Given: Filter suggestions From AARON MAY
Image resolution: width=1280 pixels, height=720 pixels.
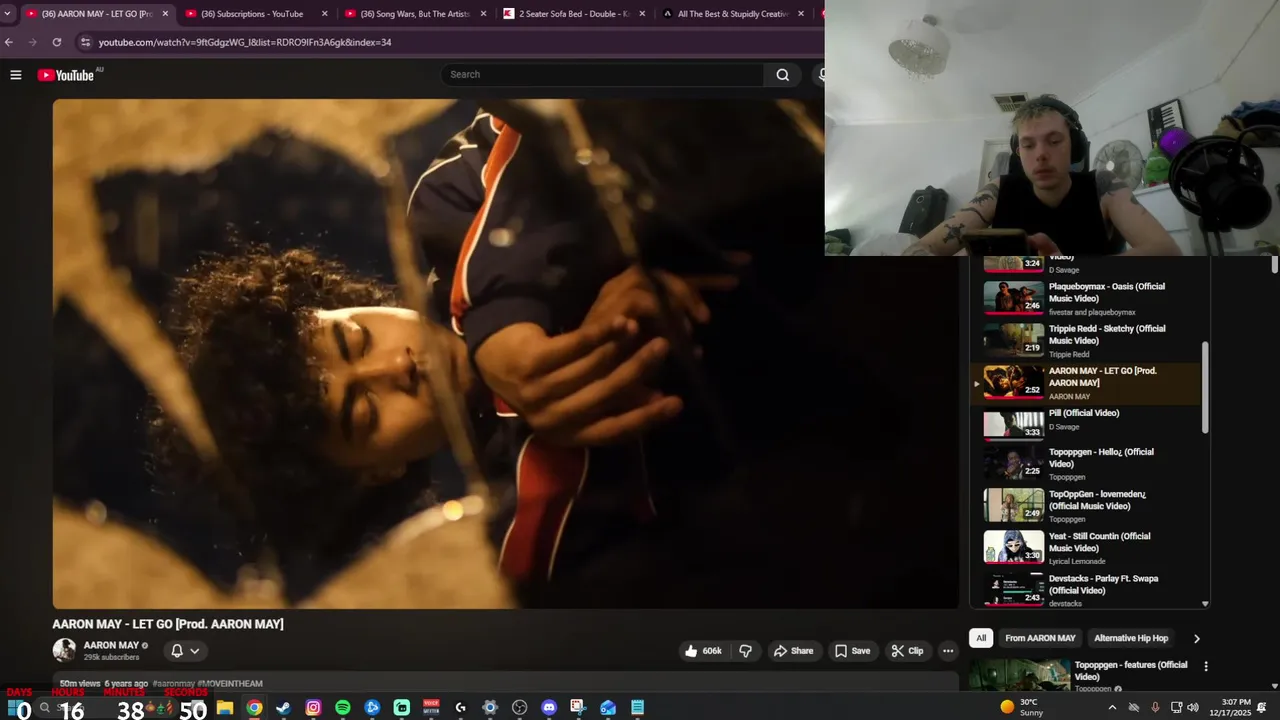Looking at the screenshot, I should click(1040, 638).
